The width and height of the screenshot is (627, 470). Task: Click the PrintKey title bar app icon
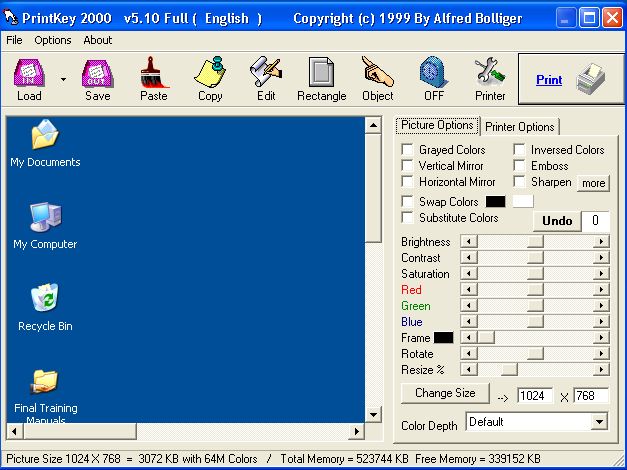click(11, 17)
